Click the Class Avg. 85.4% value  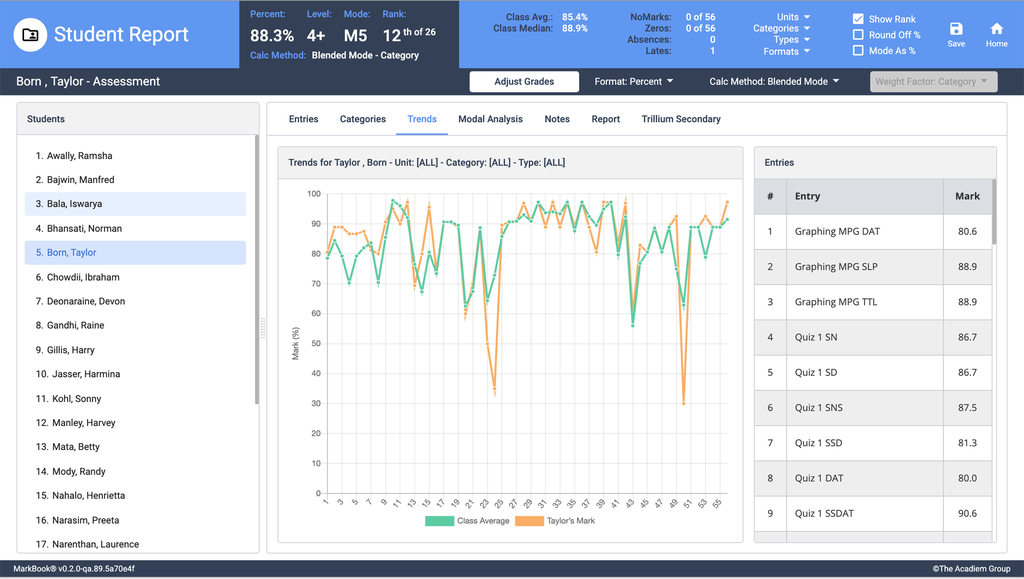(575, 17)
